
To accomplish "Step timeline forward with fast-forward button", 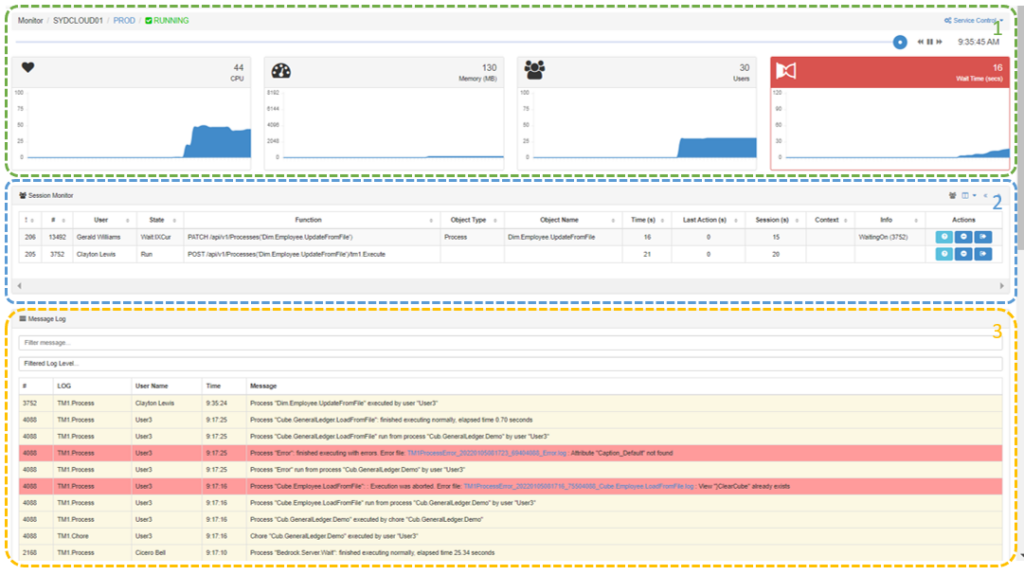I will pos(940,42).
